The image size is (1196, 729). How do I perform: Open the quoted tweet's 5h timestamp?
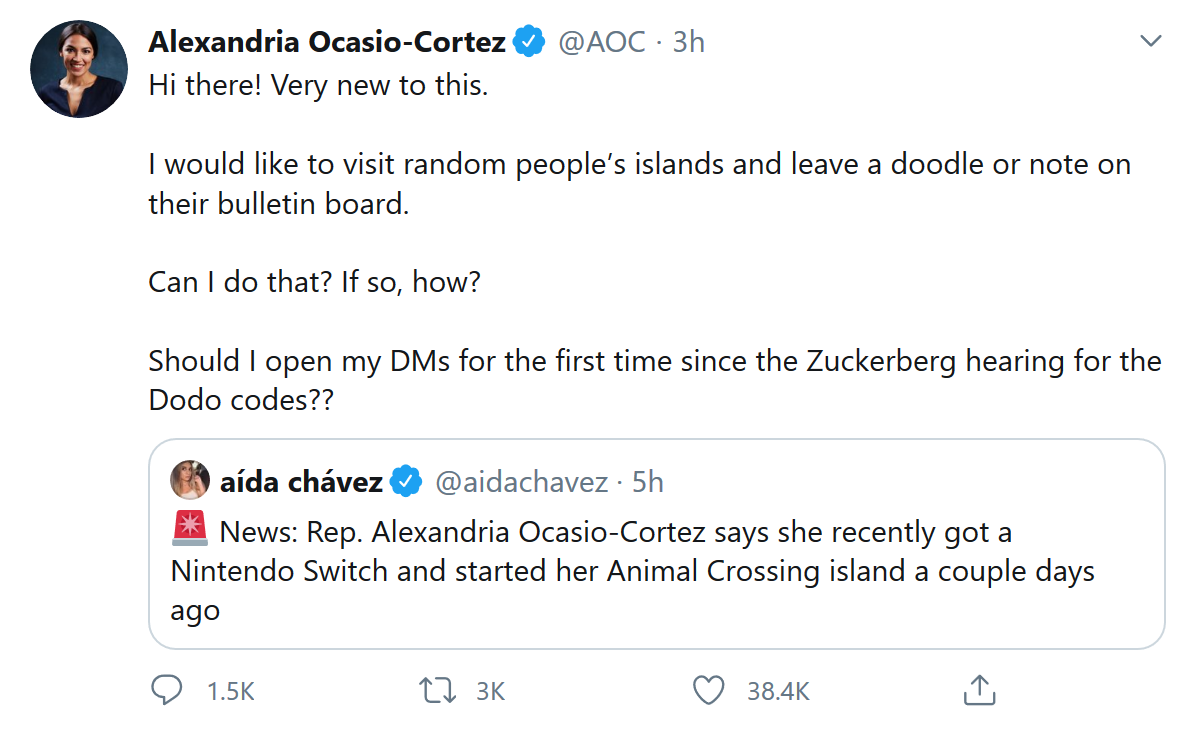647,482
